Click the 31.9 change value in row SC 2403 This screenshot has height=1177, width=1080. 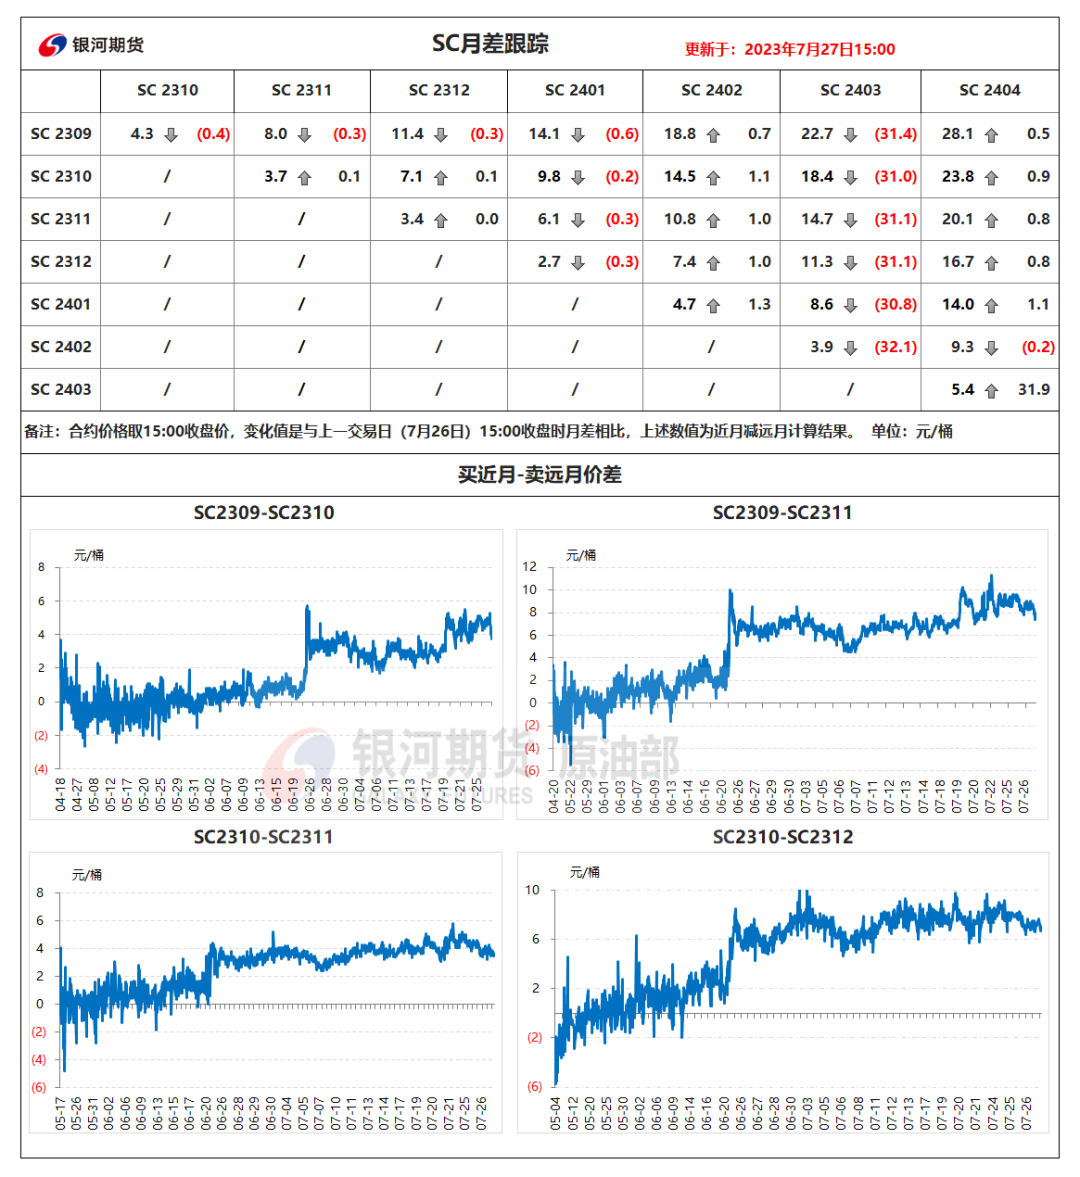click(1033, 390)
